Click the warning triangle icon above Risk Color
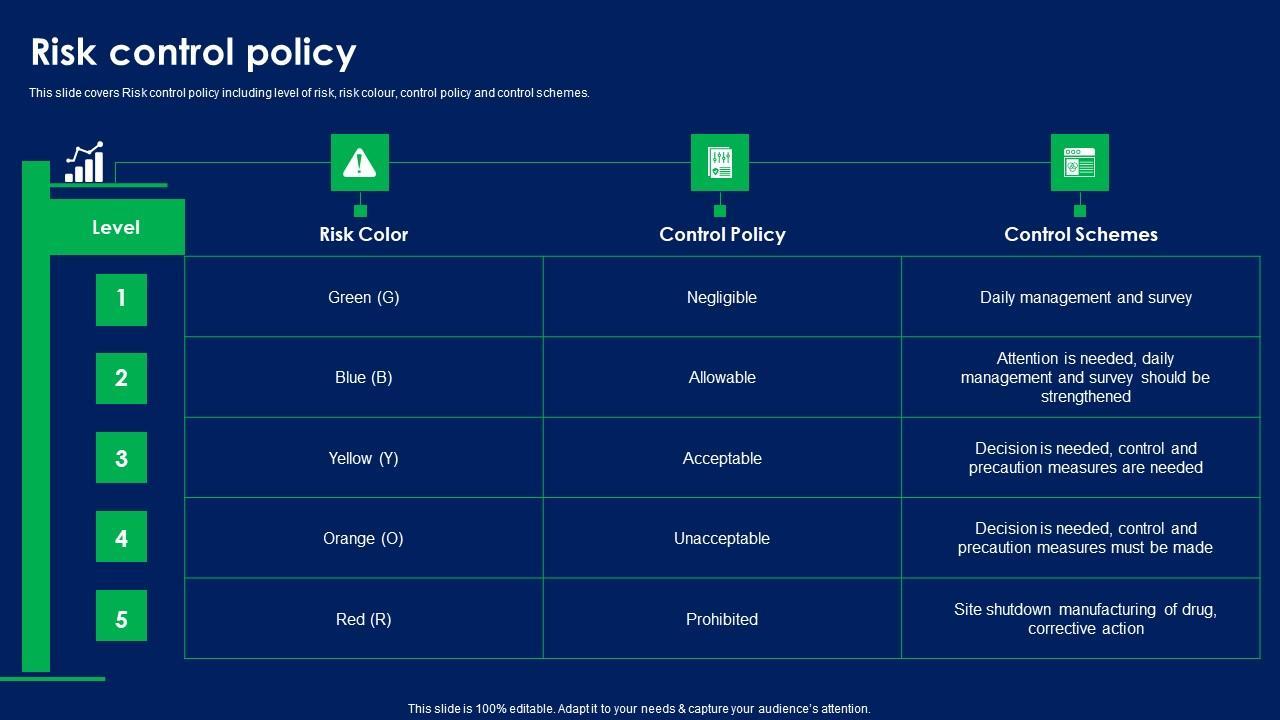The width and height of the screenshot is (1280, 720). [359, 163]
